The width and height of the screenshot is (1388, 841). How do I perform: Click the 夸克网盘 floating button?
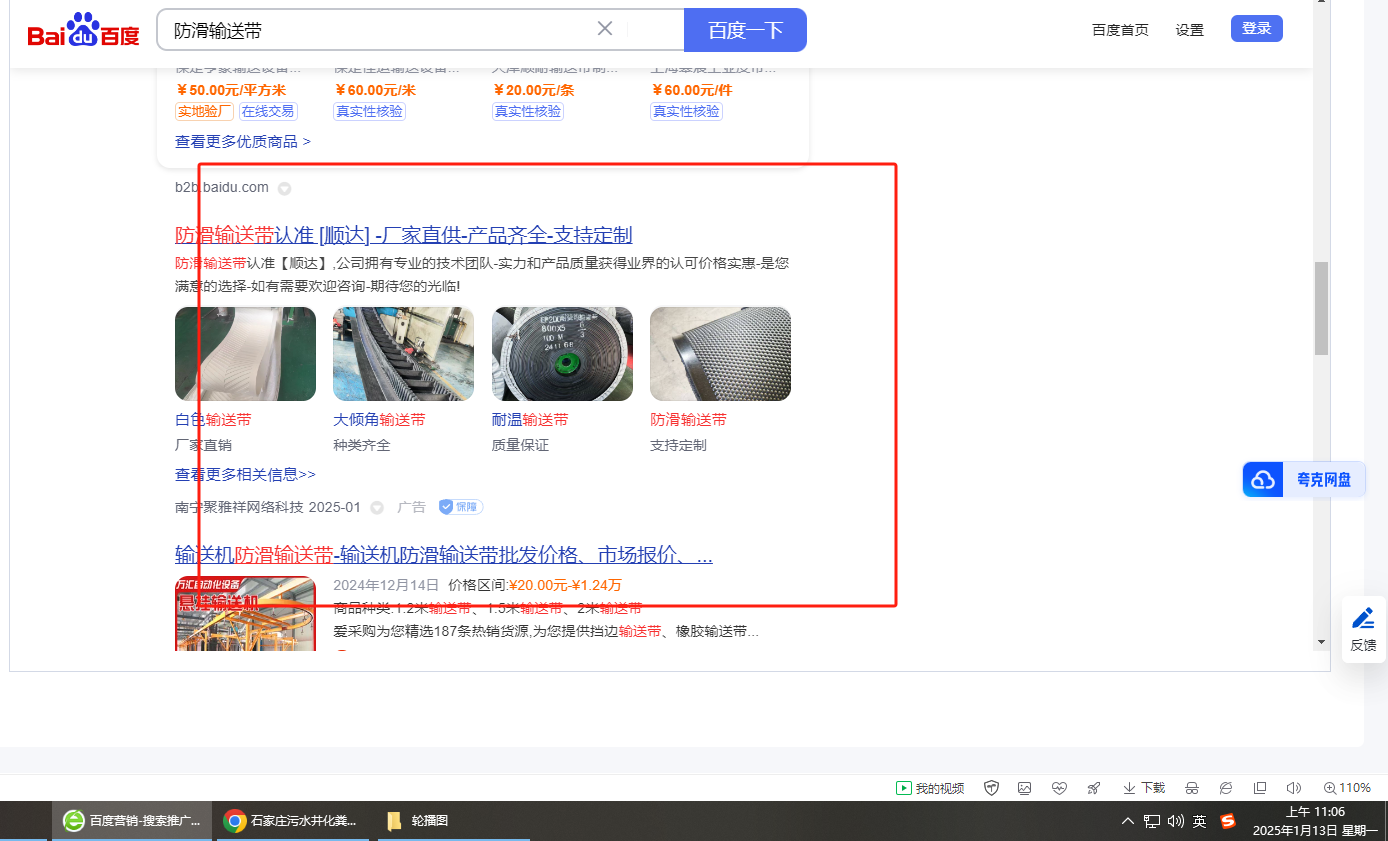tap(1304, 480)
